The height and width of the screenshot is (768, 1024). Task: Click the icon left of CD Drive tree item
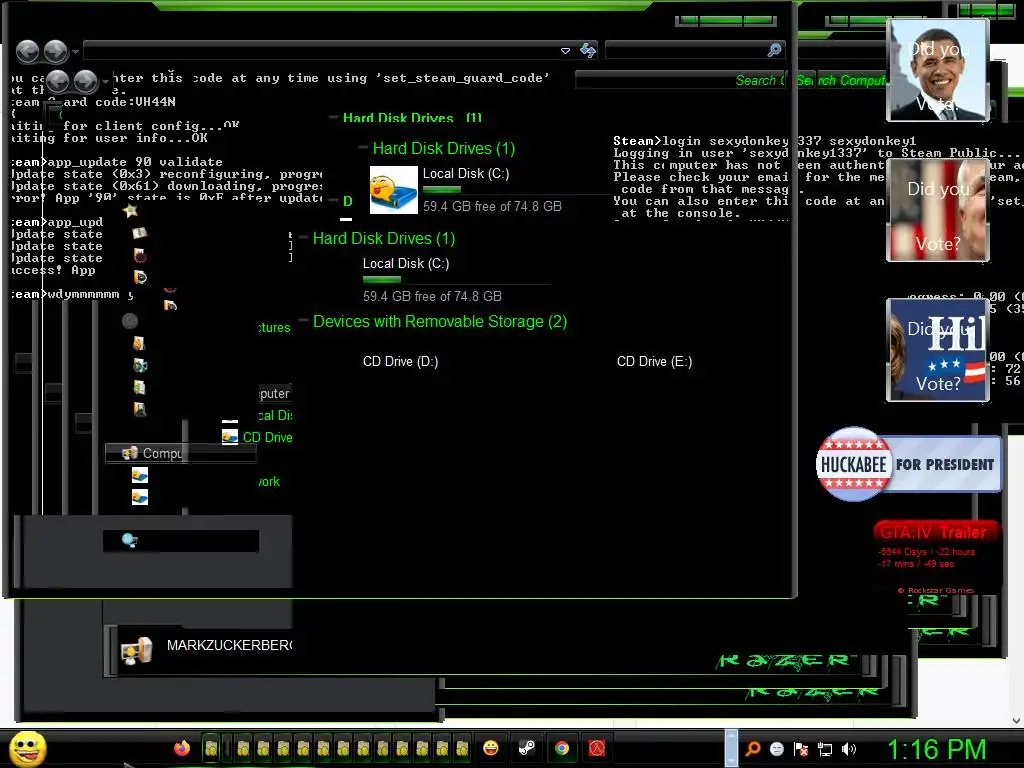point(230,436)
